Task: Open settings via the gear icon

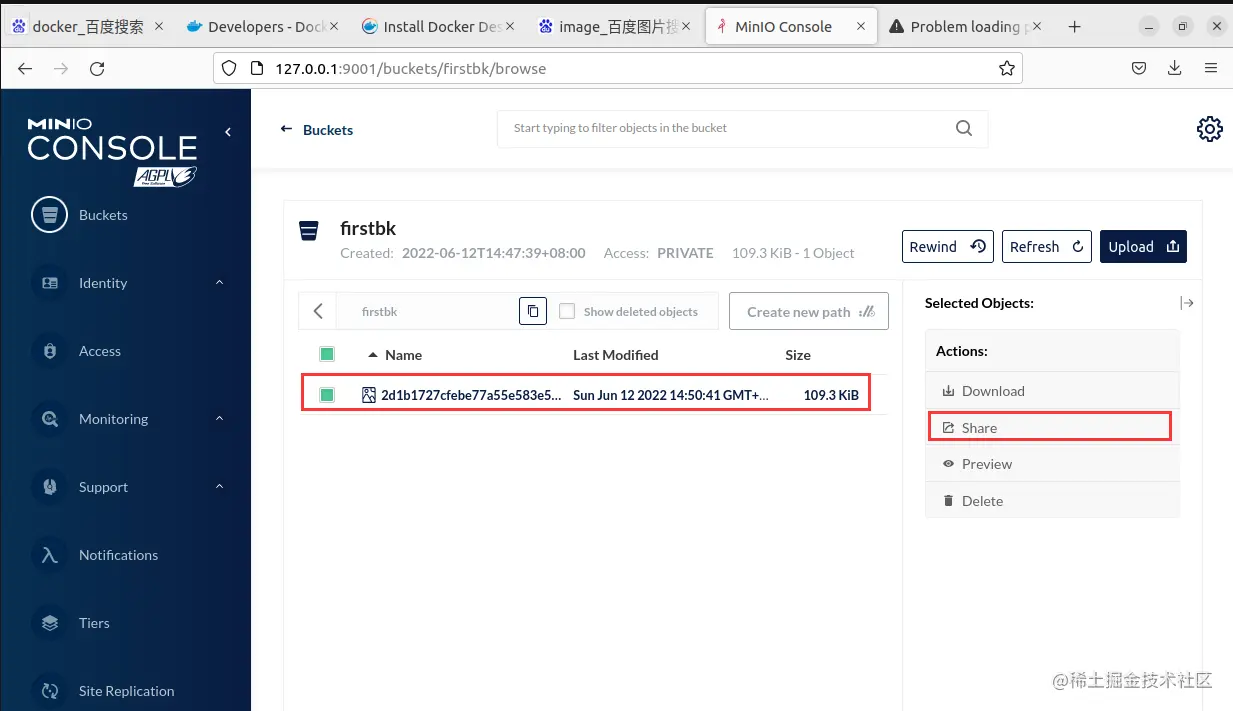Action: 1210,129
